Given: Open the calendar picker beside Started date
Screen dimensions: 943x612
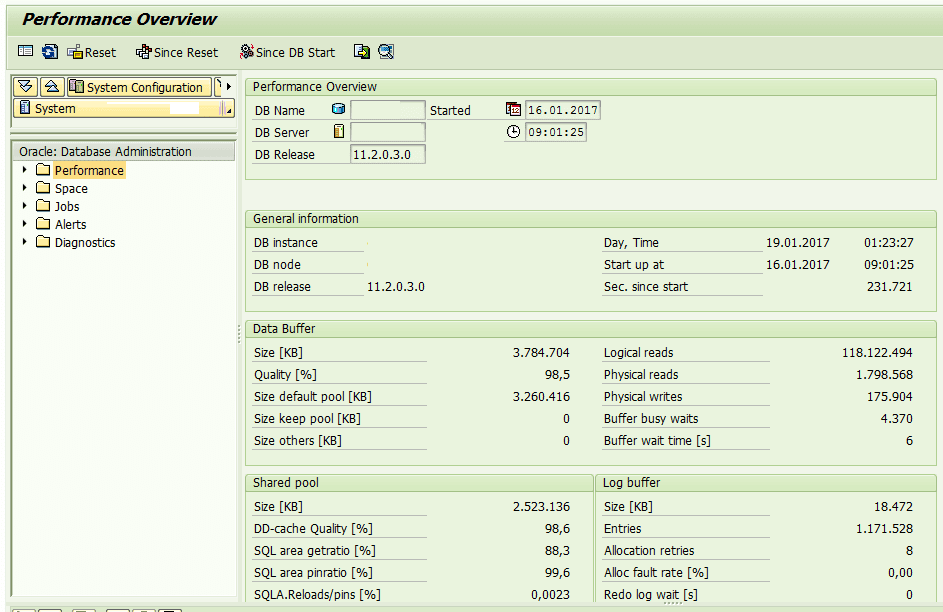Looking at the screenshot, I should coord(513,110).
